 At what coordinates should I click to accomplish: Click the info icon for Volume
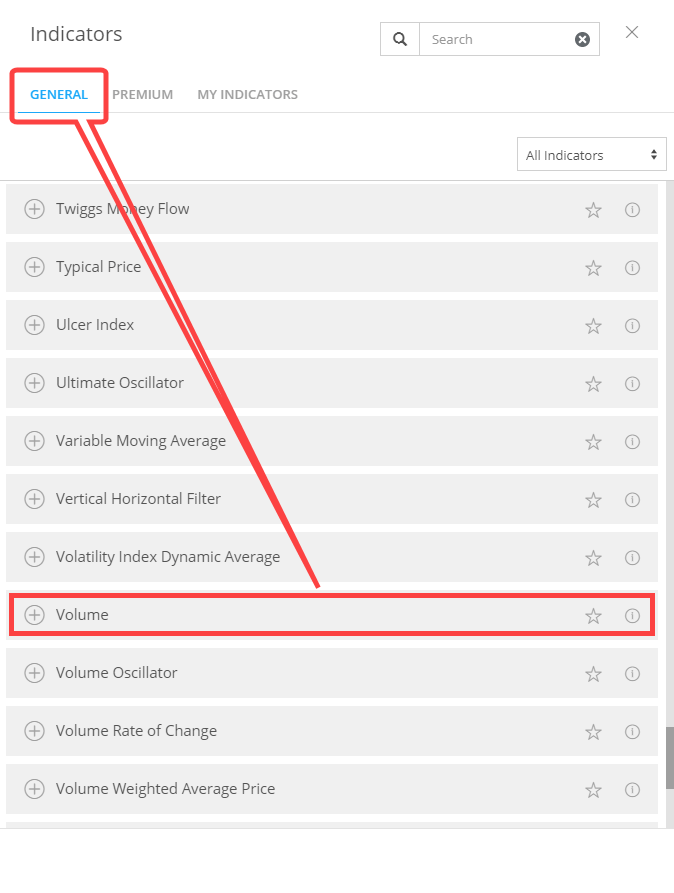click(632, 615)
